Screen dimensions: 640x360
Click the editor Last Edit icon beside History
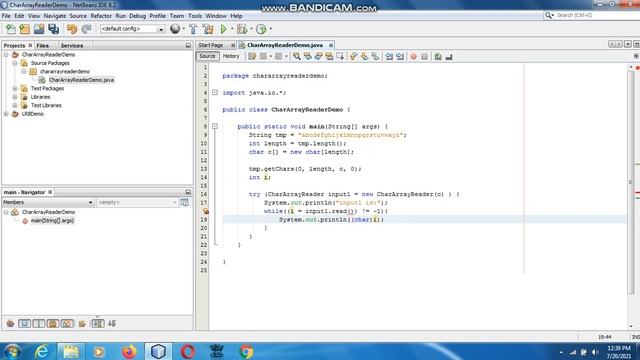pyautogui.click(x=252, y=56)
